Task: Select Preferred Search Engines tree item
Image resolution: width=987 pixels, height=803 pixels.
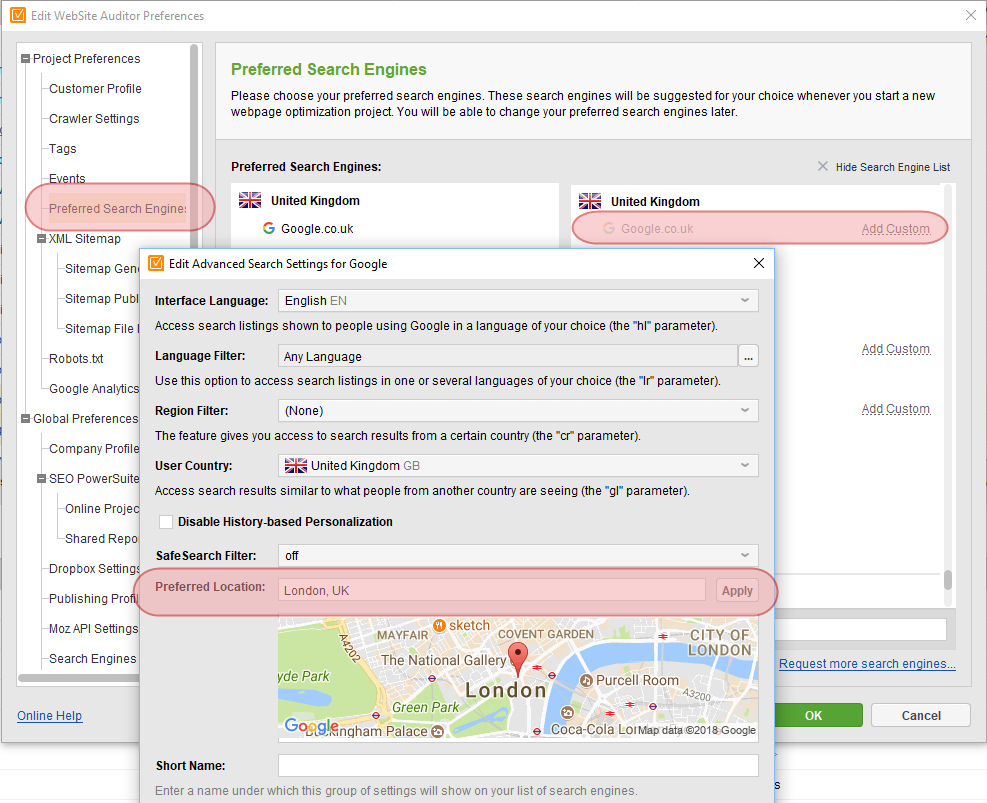Action: tap(118, 208)
